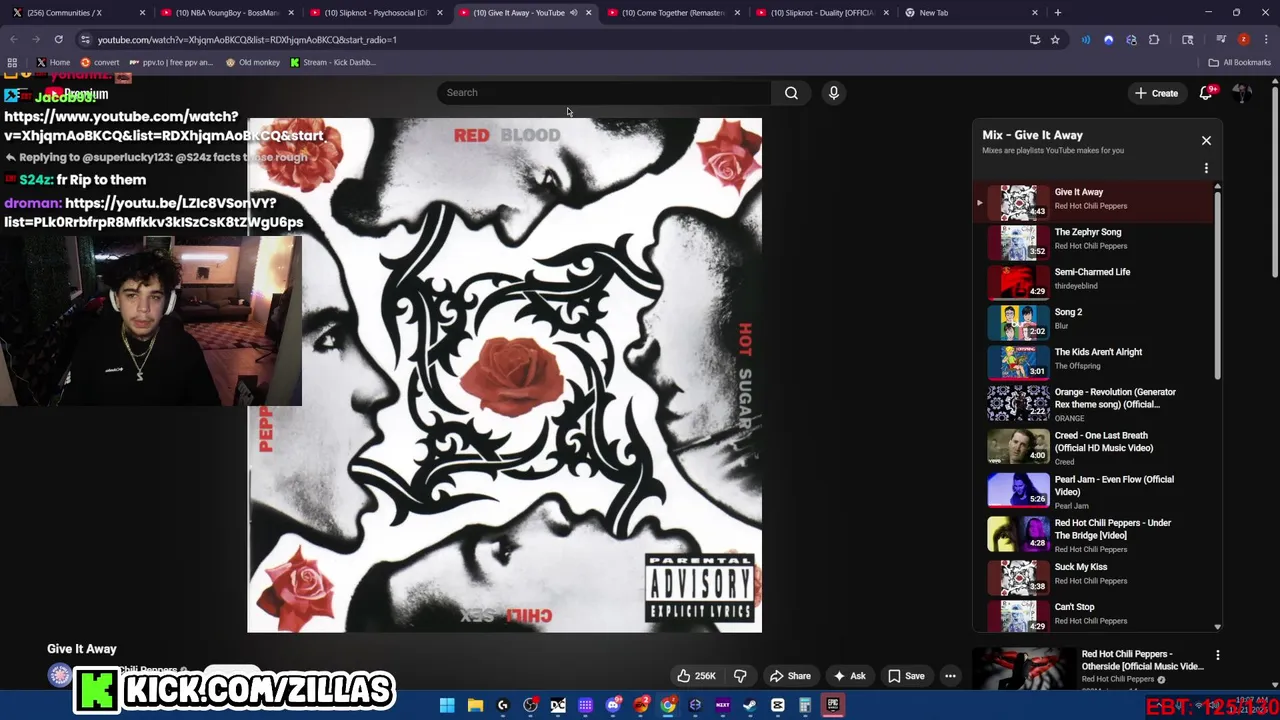The image size is (1280, 720).
Task: Save video to a playlist
Action: coord(906,676)
